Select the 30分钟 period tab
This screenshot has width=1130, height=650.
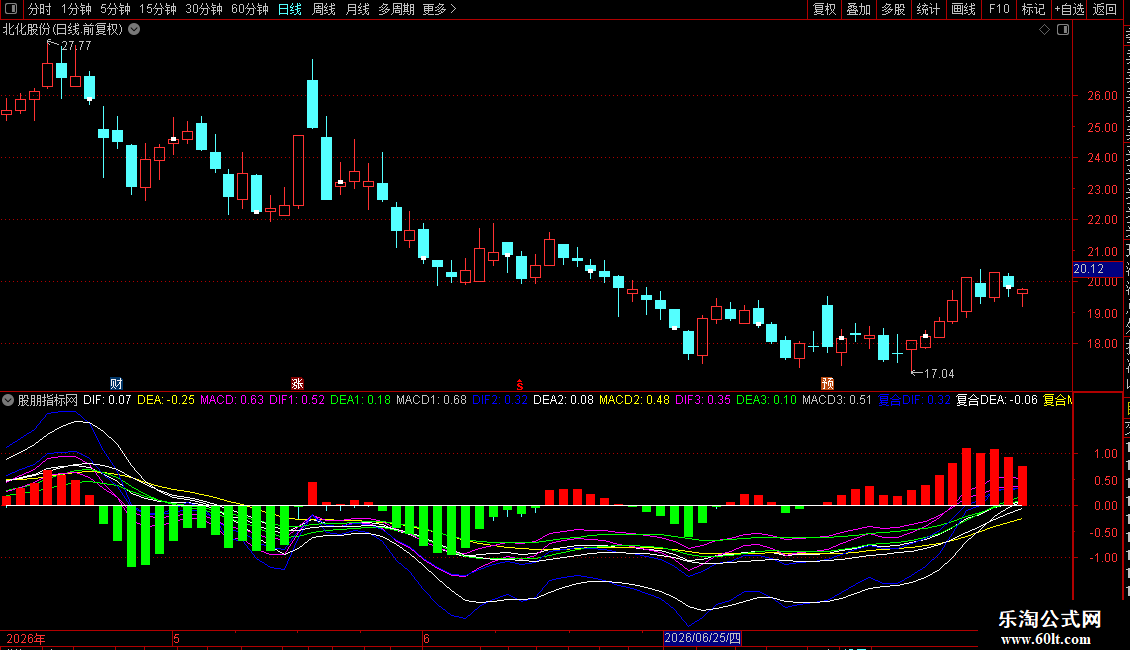204,9
